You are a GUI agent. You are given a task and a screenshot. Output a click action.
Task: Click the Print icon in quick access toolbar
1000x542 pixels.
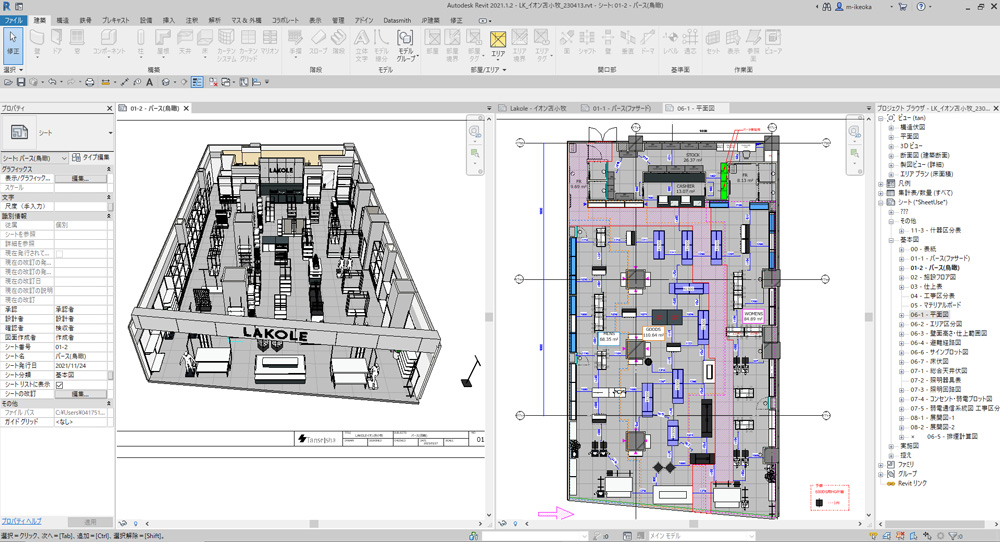(90, 82)
